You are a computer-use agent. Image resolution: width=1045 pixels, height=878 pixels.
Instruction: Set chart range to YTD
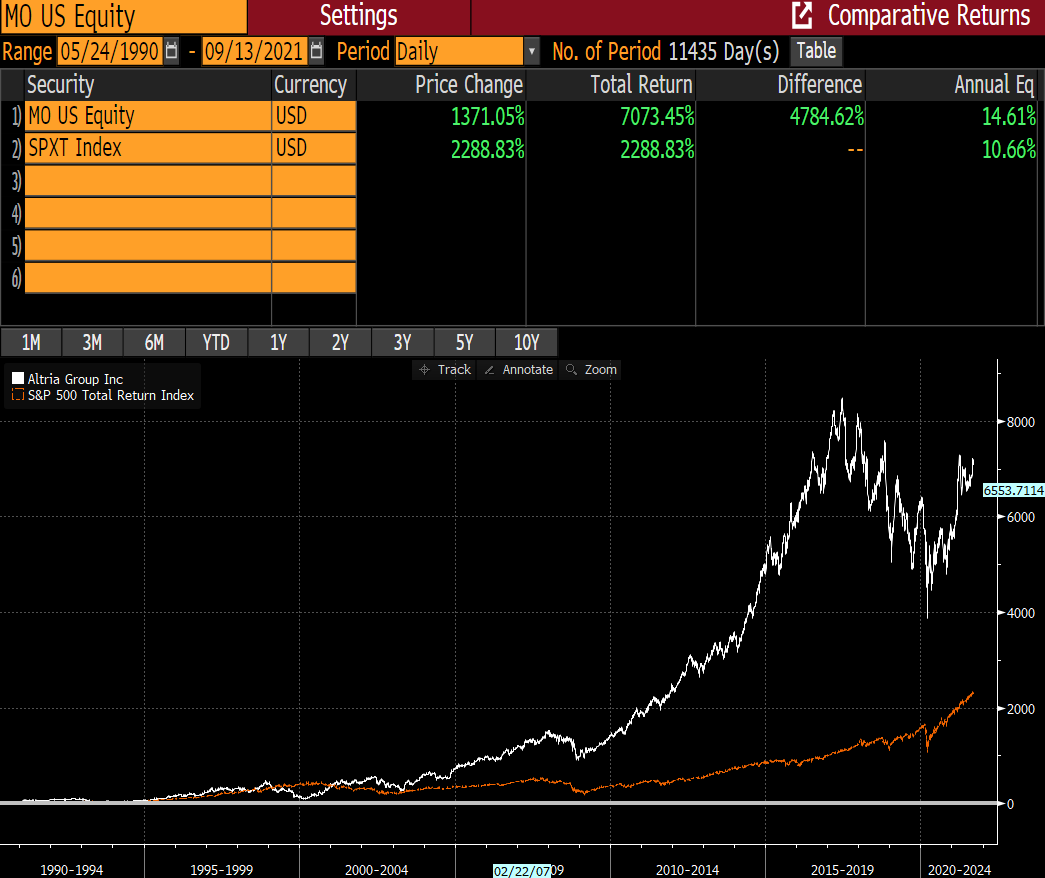click(x=216, y=342)
